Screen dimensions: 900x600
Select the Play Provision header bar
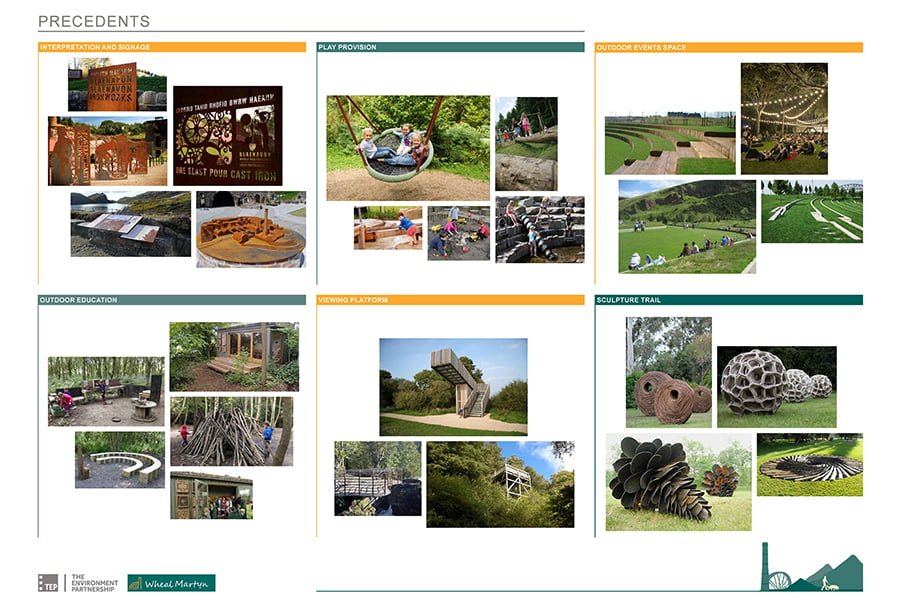point(450,47)
